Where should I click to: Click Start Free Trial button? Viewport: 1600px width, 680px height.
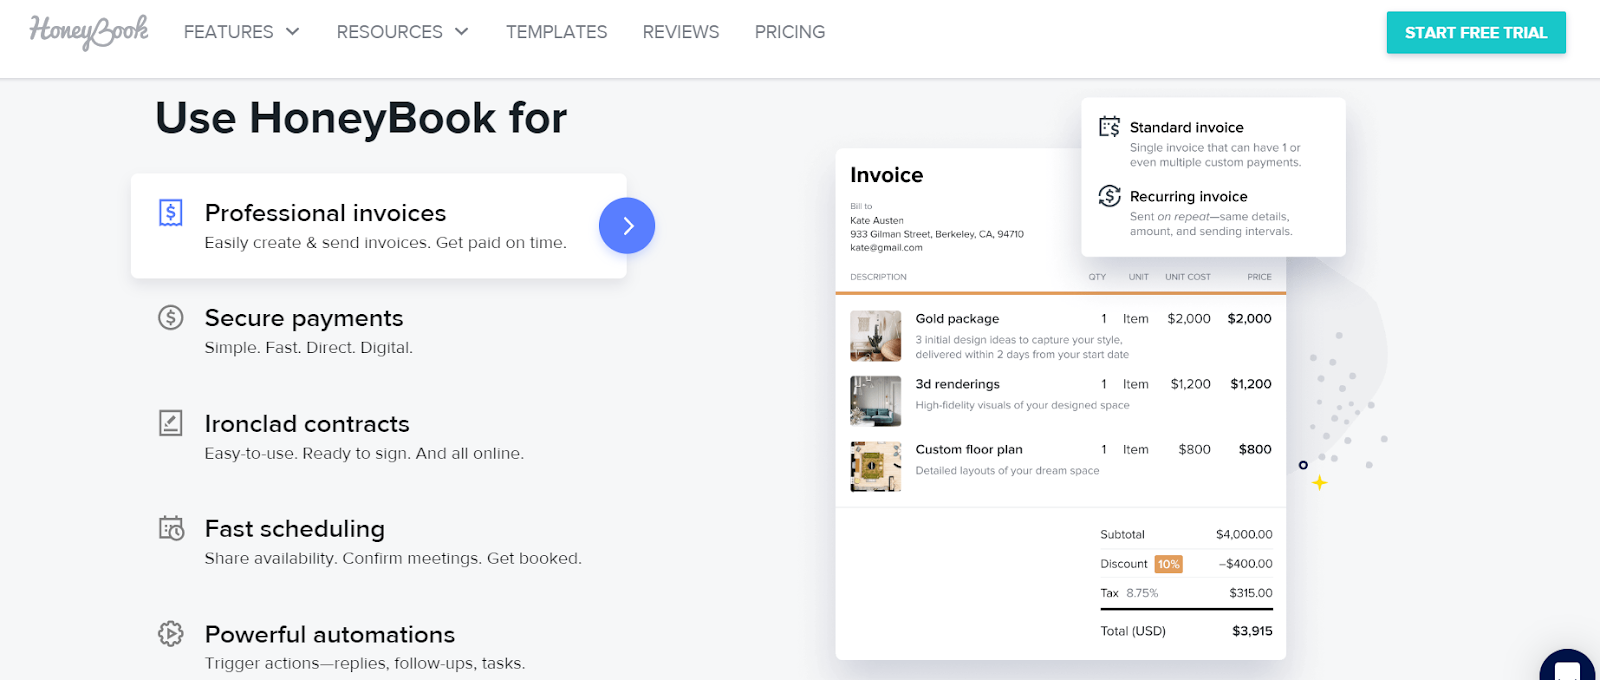(1476, 33)
